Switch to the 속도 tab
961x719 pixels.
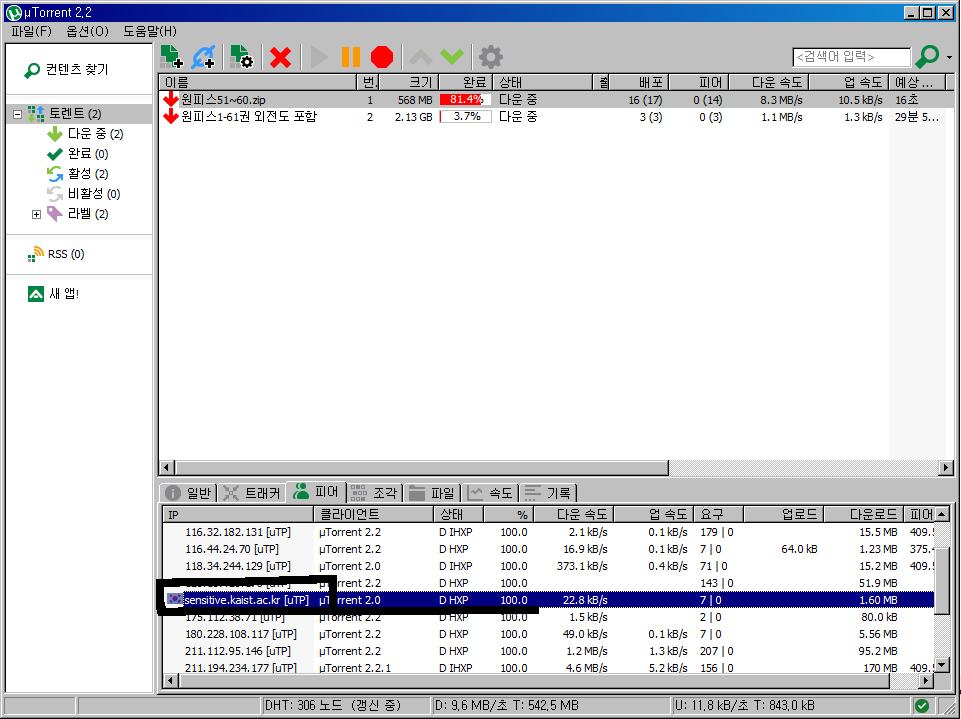(x=490, y=492)
